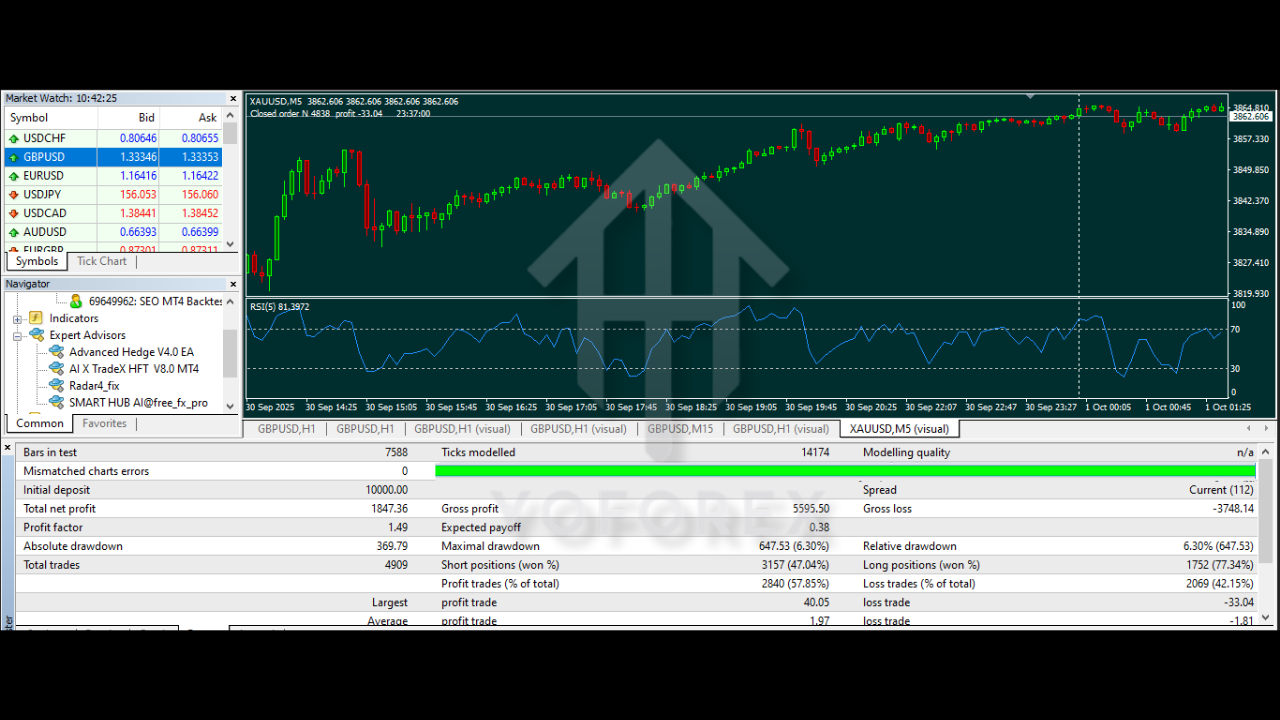Collapse the Expert Advisors branch

19,334
